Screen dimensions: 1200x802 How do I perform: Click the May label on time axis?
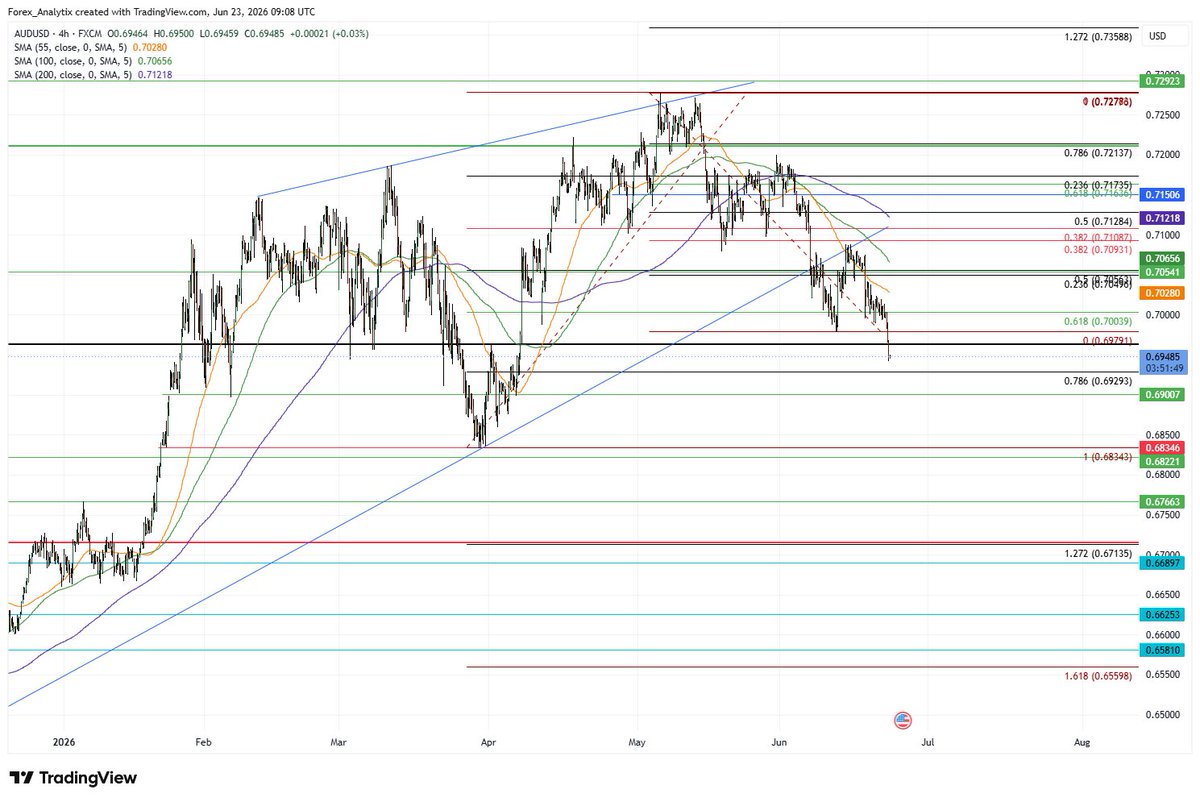pos(638,743)
